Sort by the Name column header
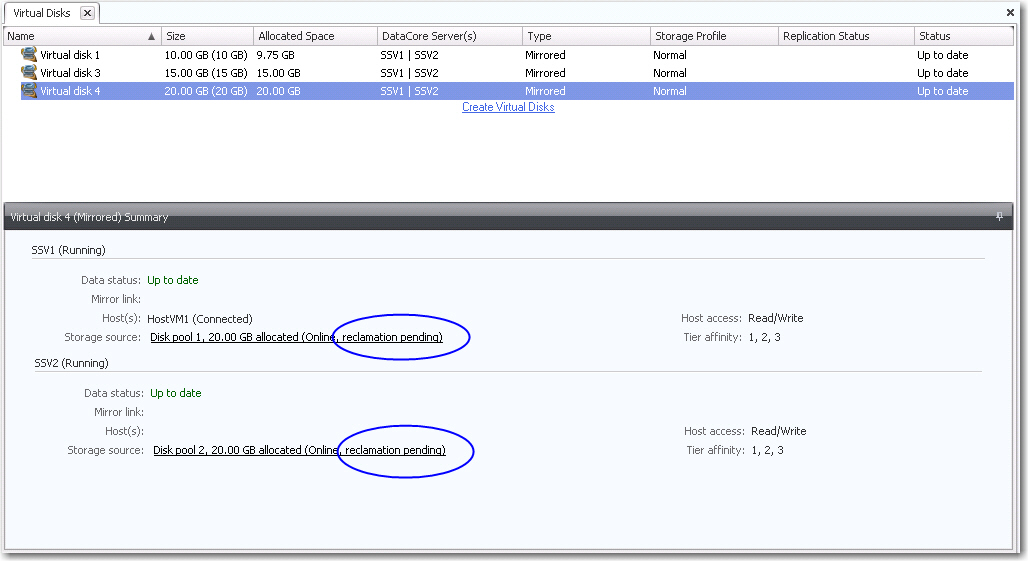This screenshot has width=1028, height=561. [x=70, y=36]
